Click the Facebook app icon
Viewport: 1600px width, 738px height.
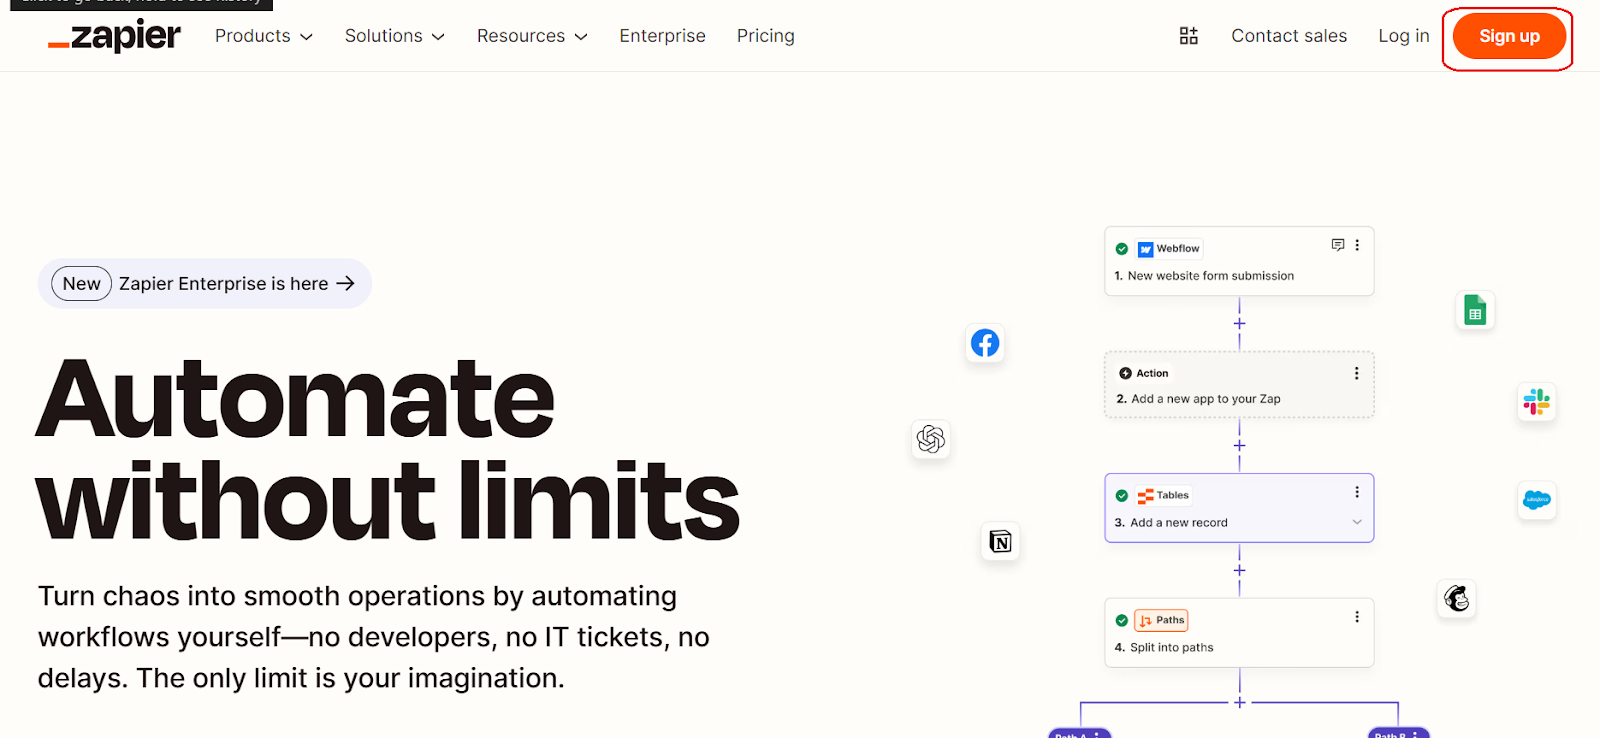(985, 343)
